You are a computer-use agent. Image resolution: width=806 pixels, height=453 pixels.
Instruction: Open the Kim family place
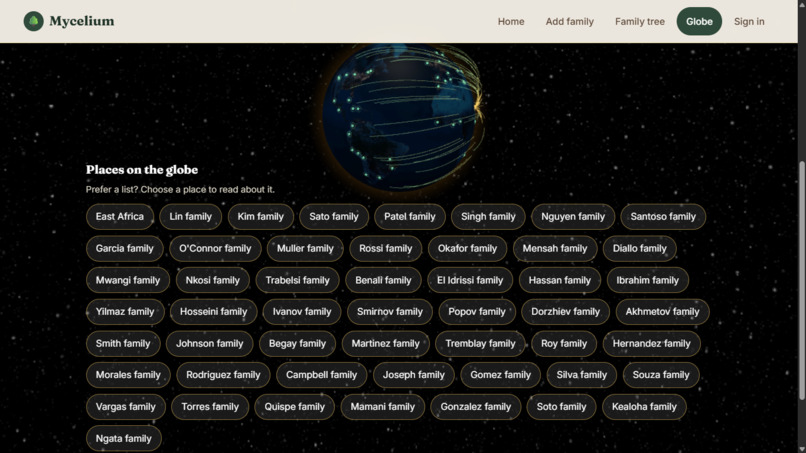(260, 216)
